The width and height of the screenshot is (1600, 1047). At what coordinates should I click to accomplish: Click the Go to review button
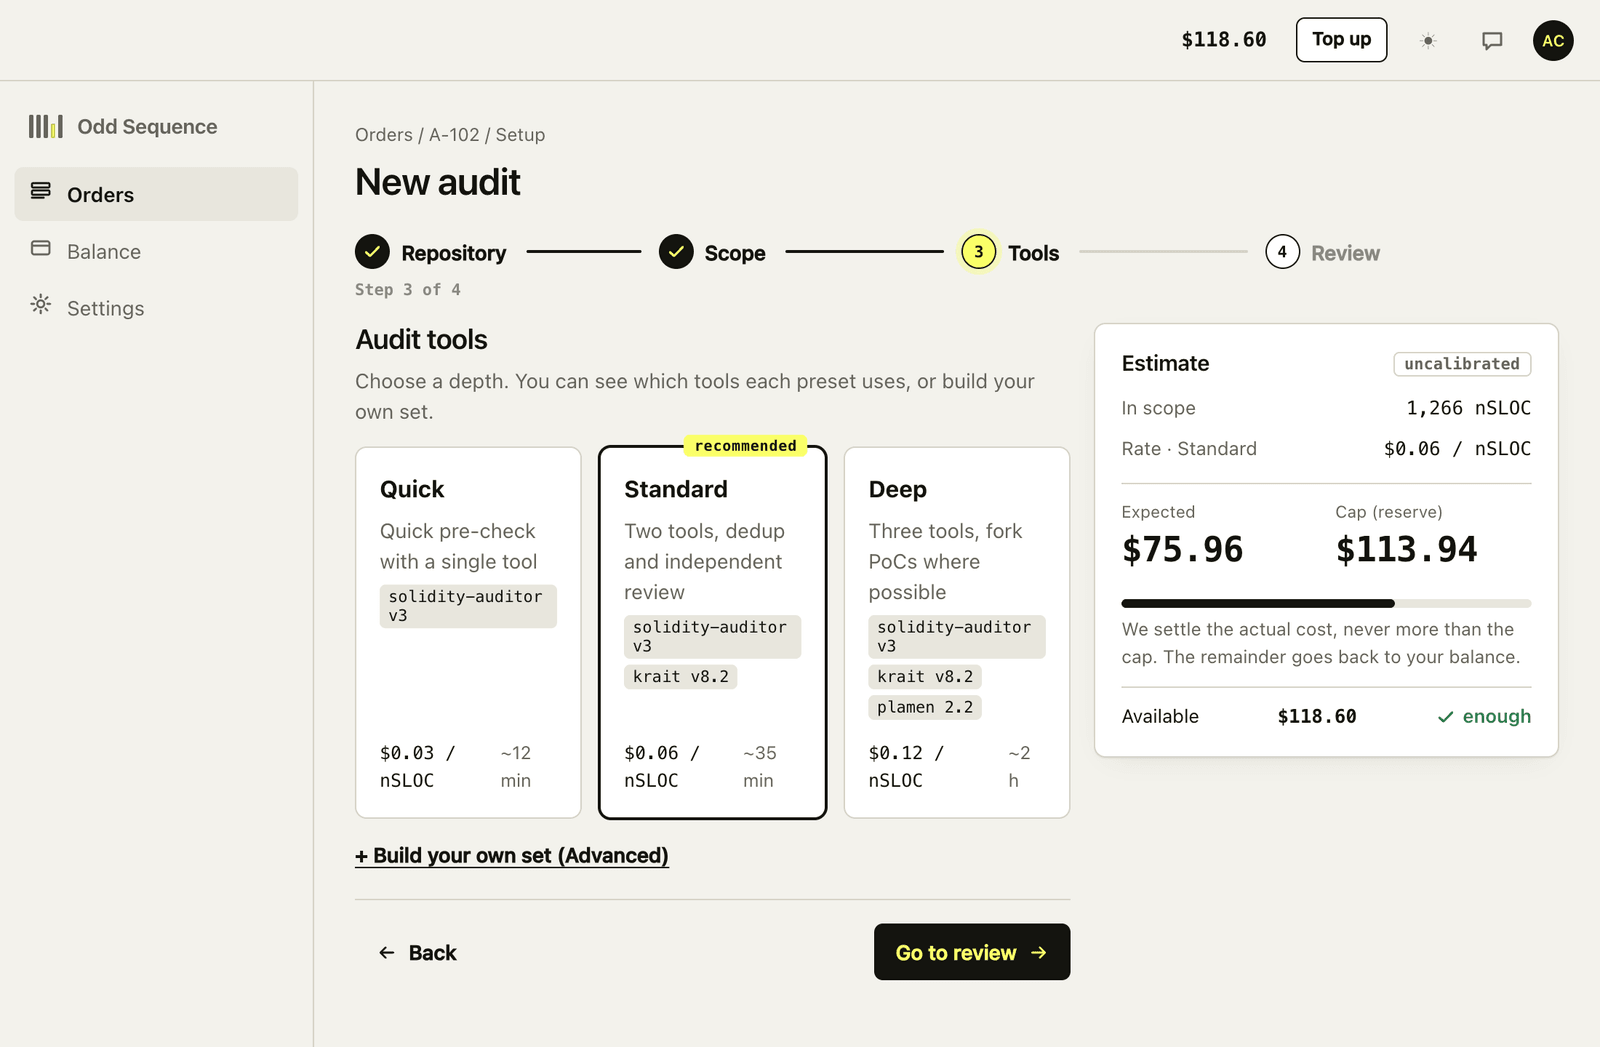click(x=972, y=952)
